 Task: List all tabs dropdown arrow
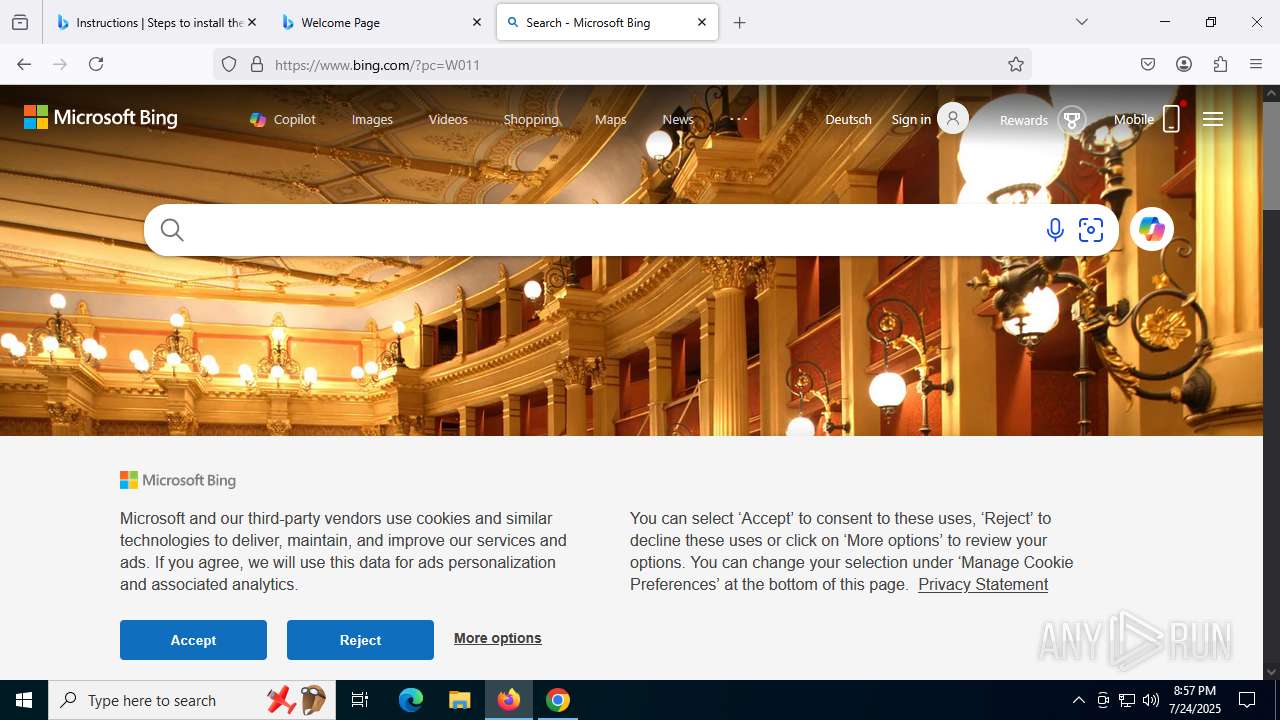pyautogui.click(x=1081, y=22)
